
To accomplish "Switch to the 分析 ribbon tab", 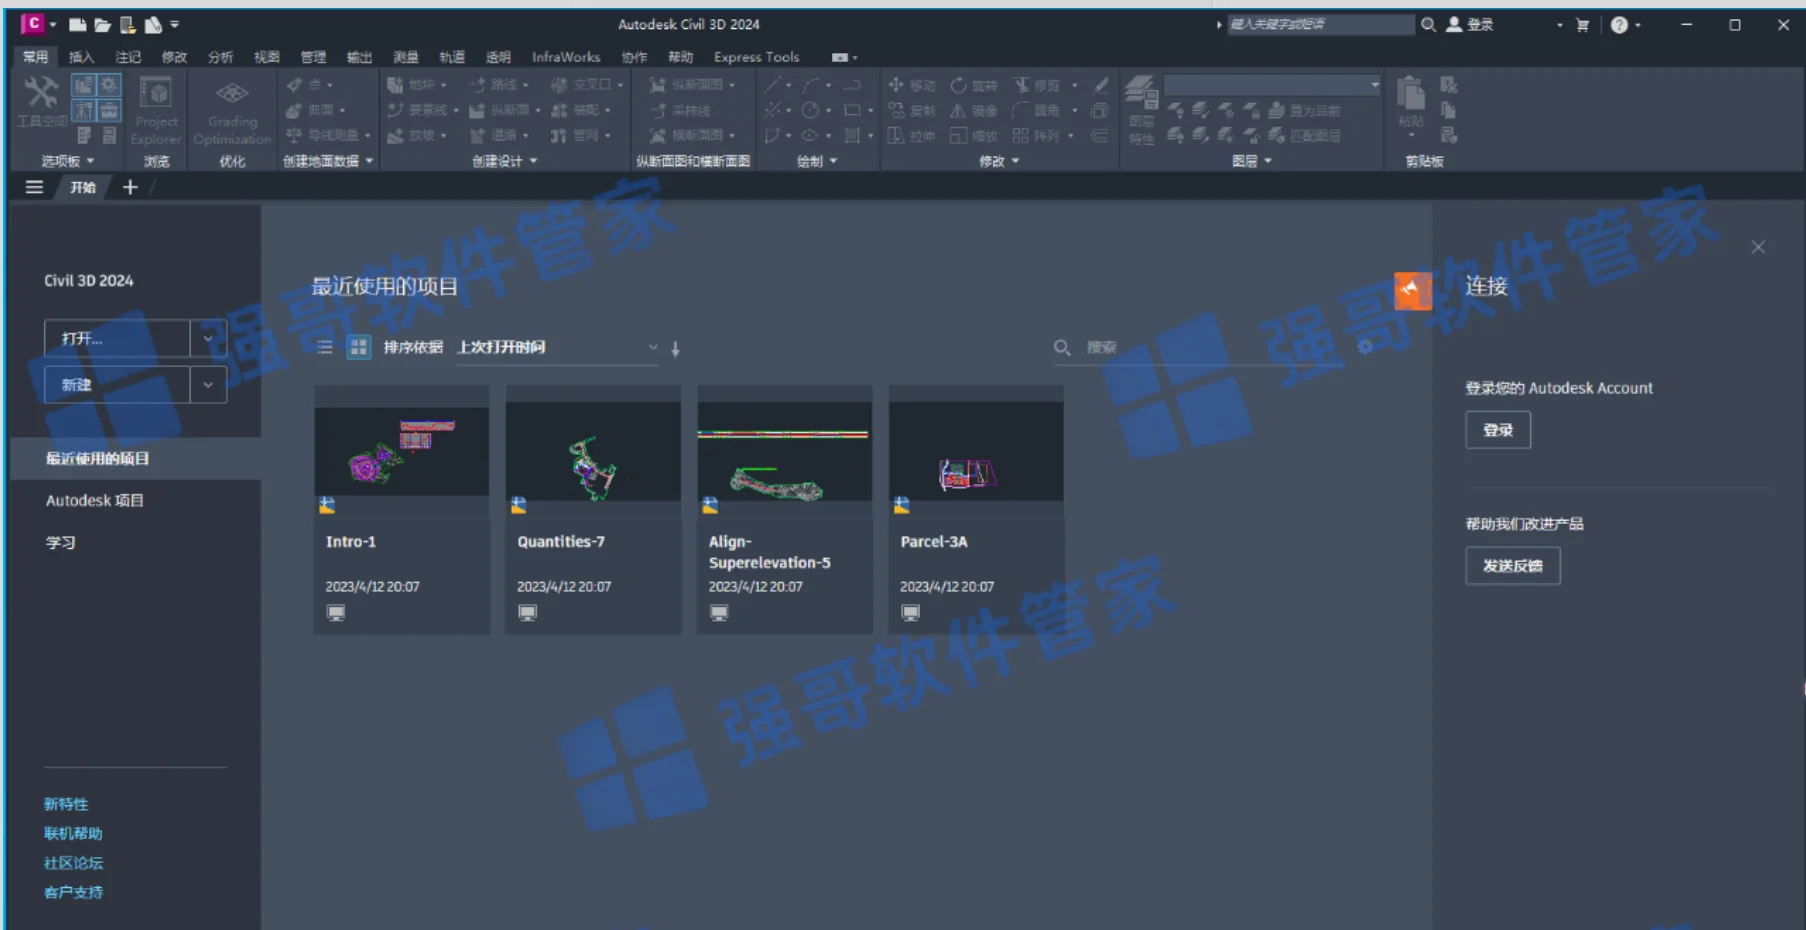I will (220, 57).
